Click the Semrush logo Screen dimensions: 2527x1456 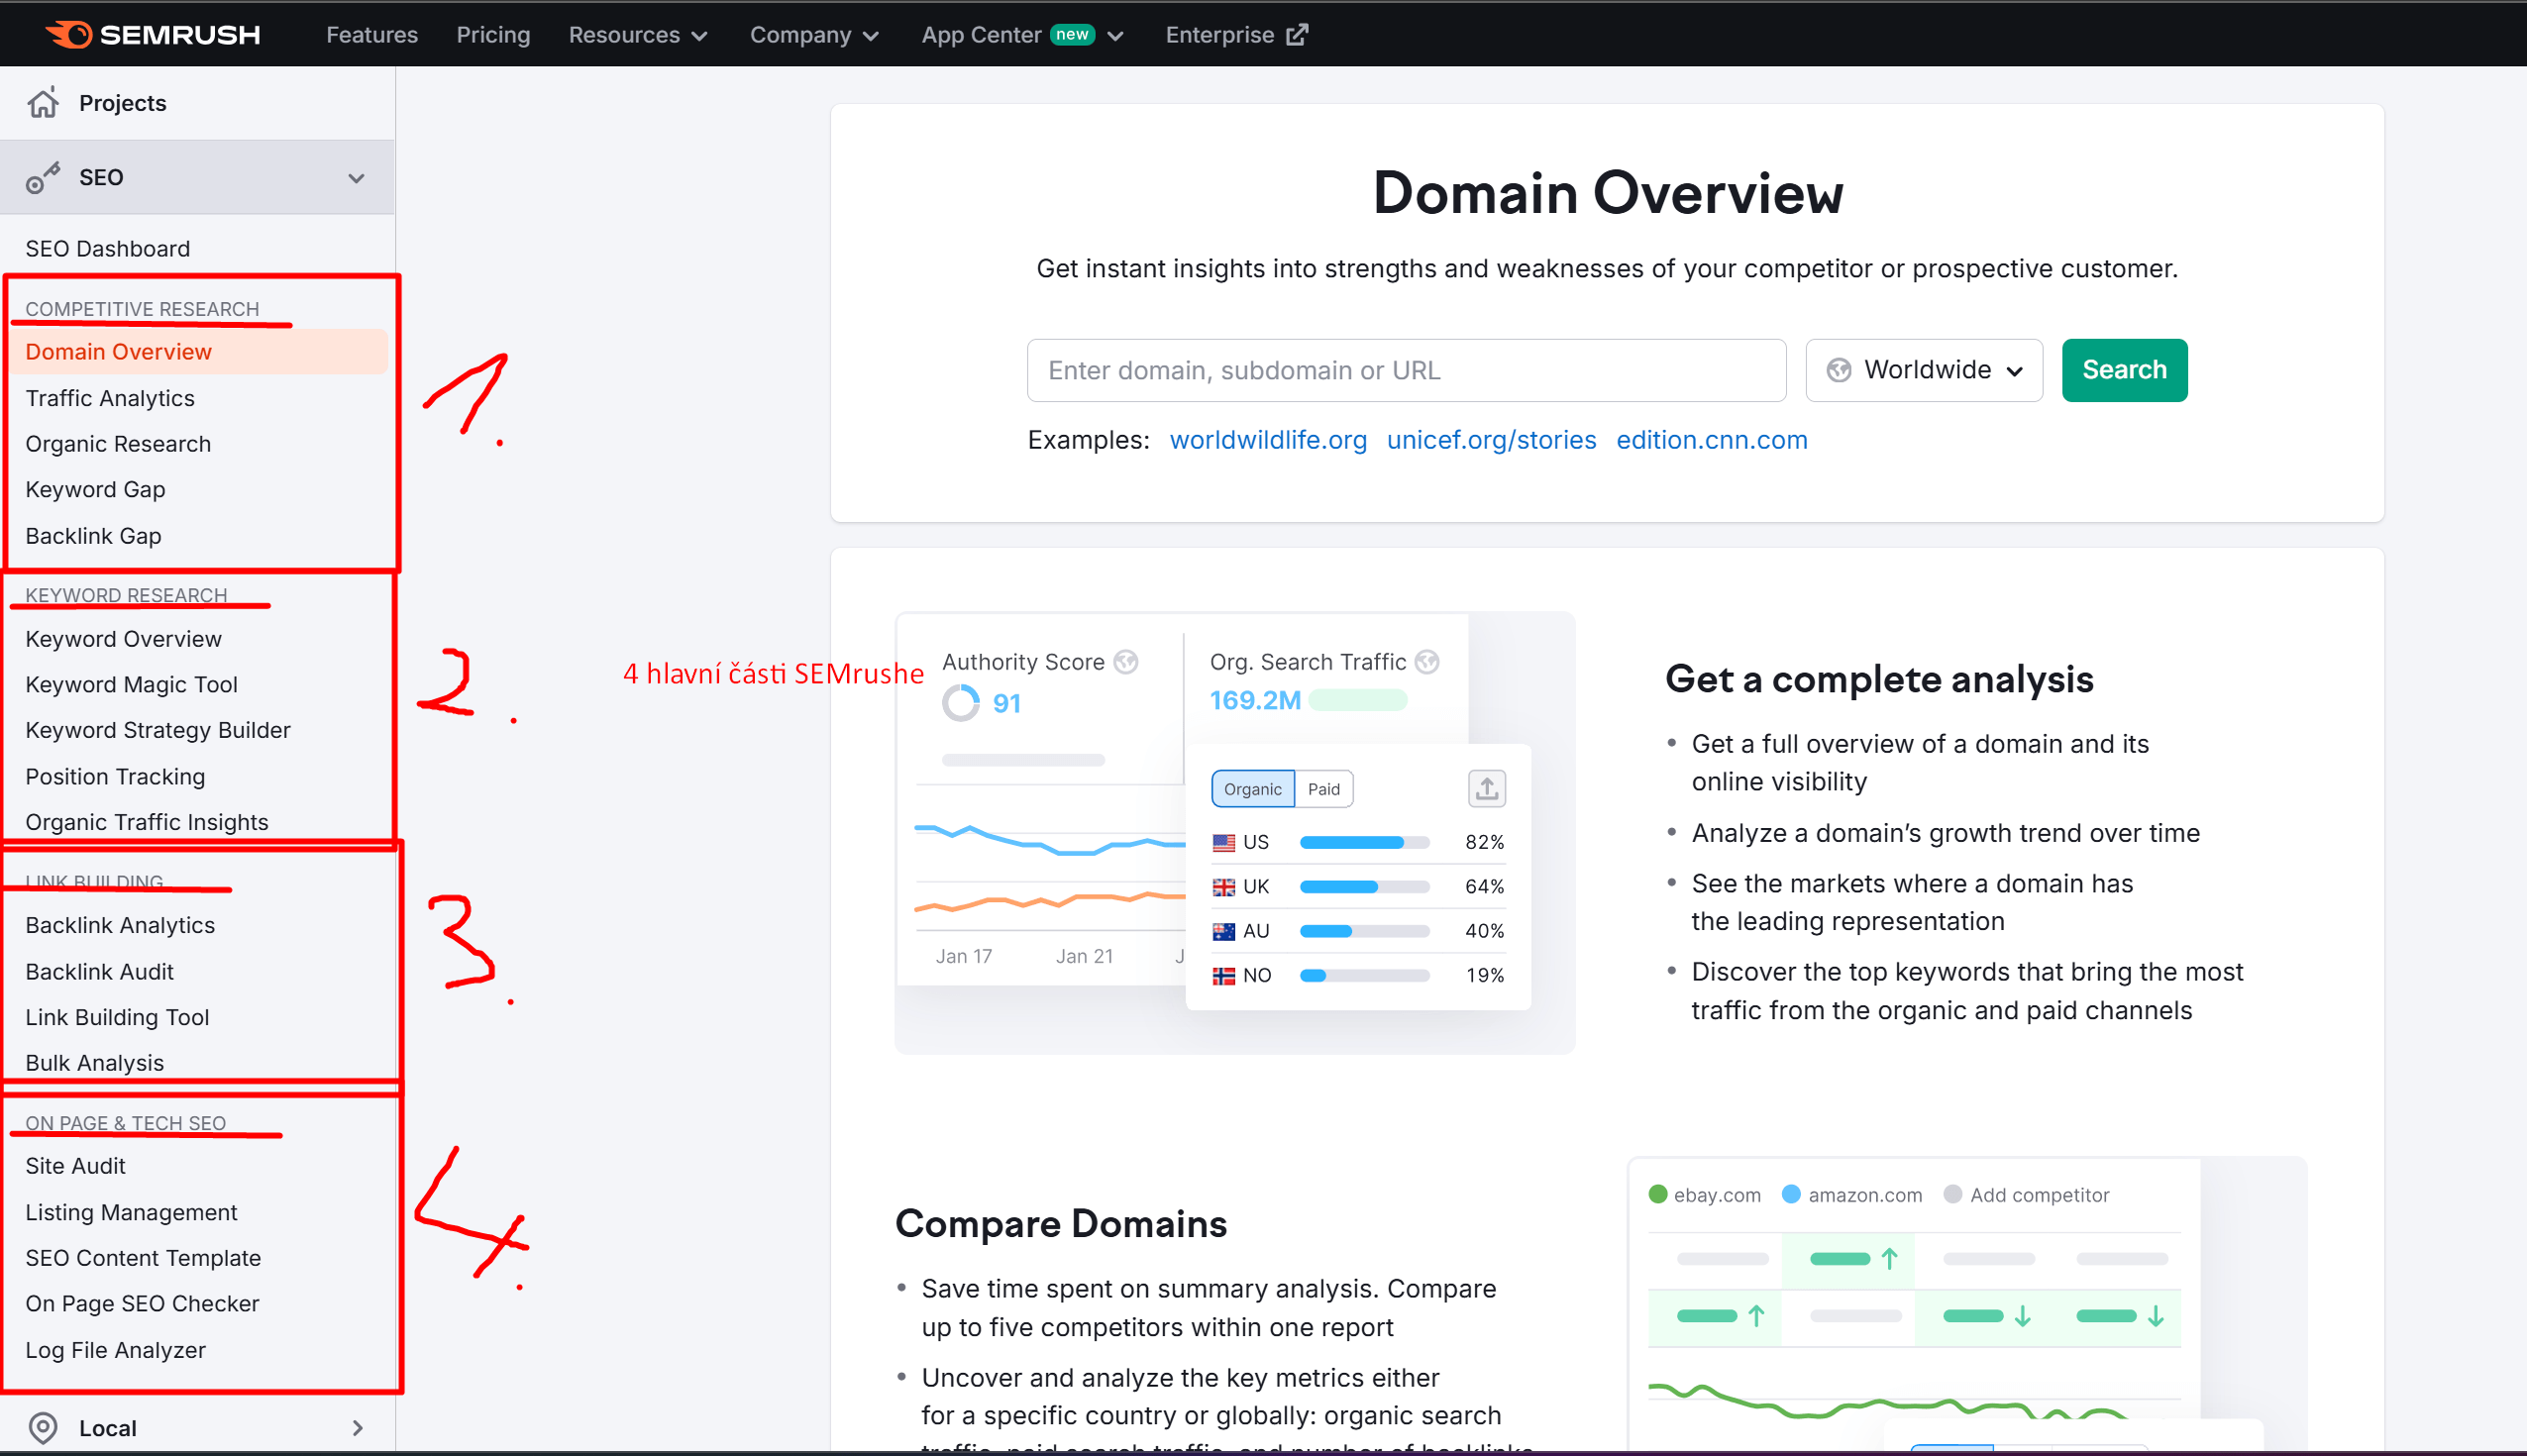pyautogui.click(x=152, y=35)
